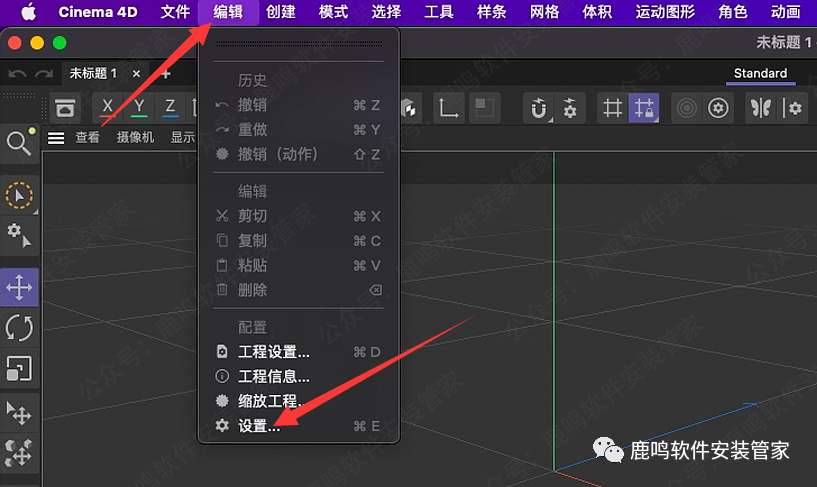Screen dimensions: 817x487
Task: Click the cursor with move-cross tool
Action: pyautogui.click(x=20, y=414)
